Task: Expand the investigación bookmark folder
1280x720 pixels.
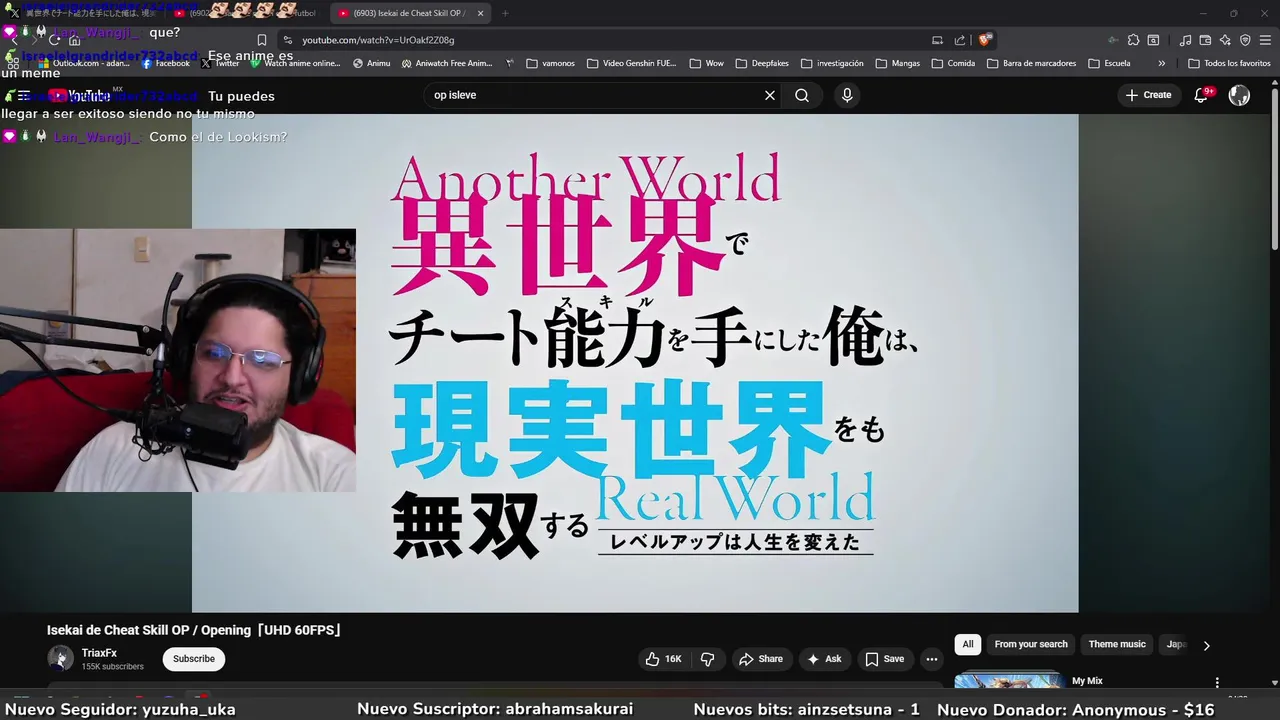Action: point(832,63)
